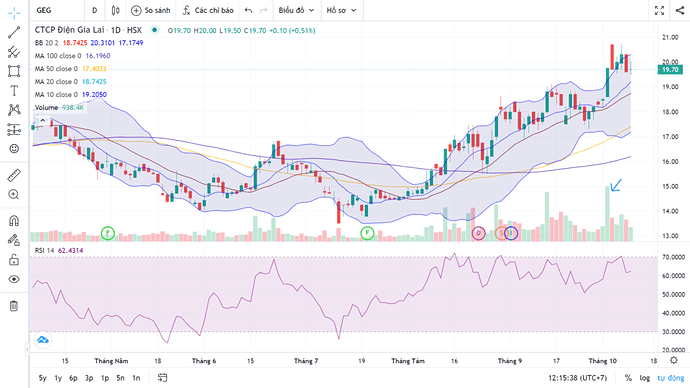
Task: Select the 6p time range
Action: tap(73, 378)
